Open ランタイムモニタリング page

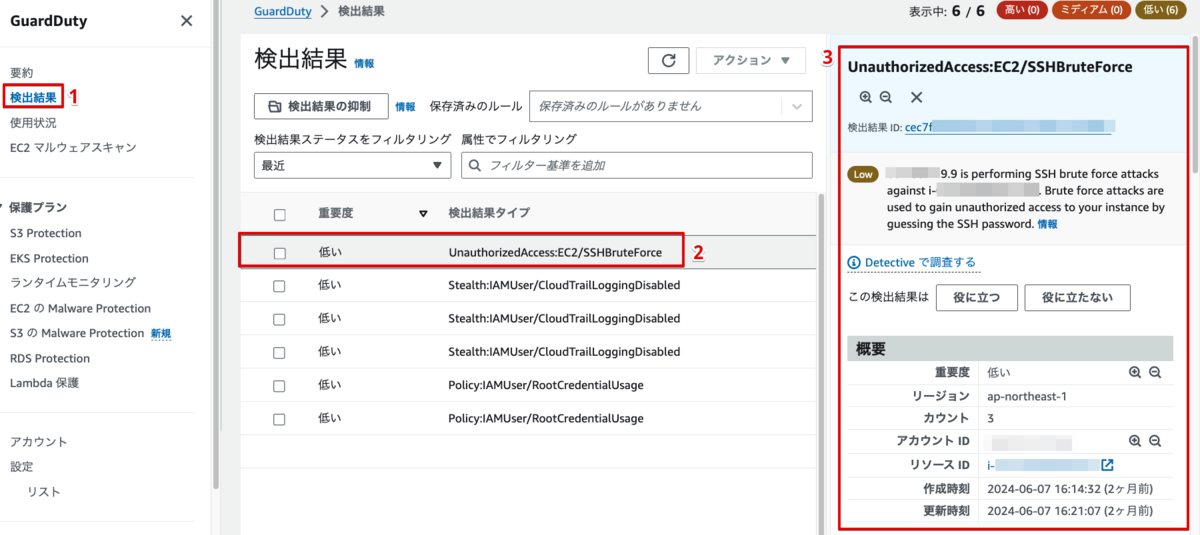click(x=73, y=283)
